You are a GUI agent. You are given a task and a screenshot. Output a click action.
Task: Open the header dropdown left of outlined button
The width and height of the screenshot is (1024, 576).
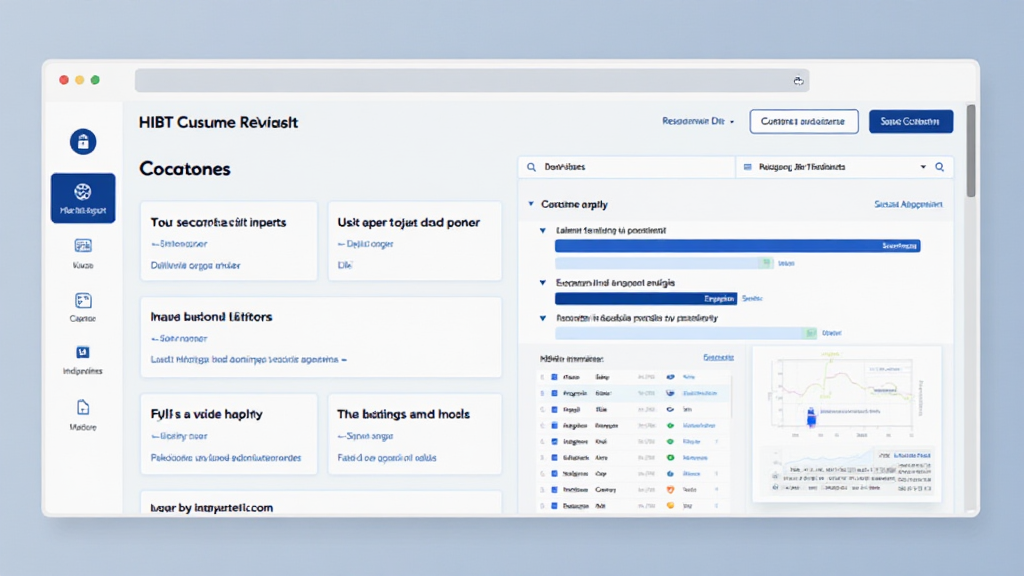coord(698,121)
